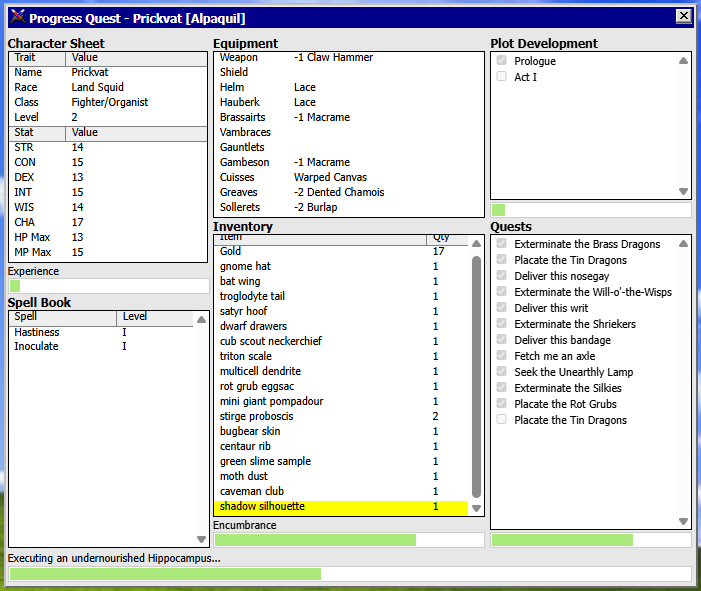Image resolution: width=701 pixels, height=591 pixels.
Task: Toggle the Prologue checkbox
Action: (x=502, y=60)
